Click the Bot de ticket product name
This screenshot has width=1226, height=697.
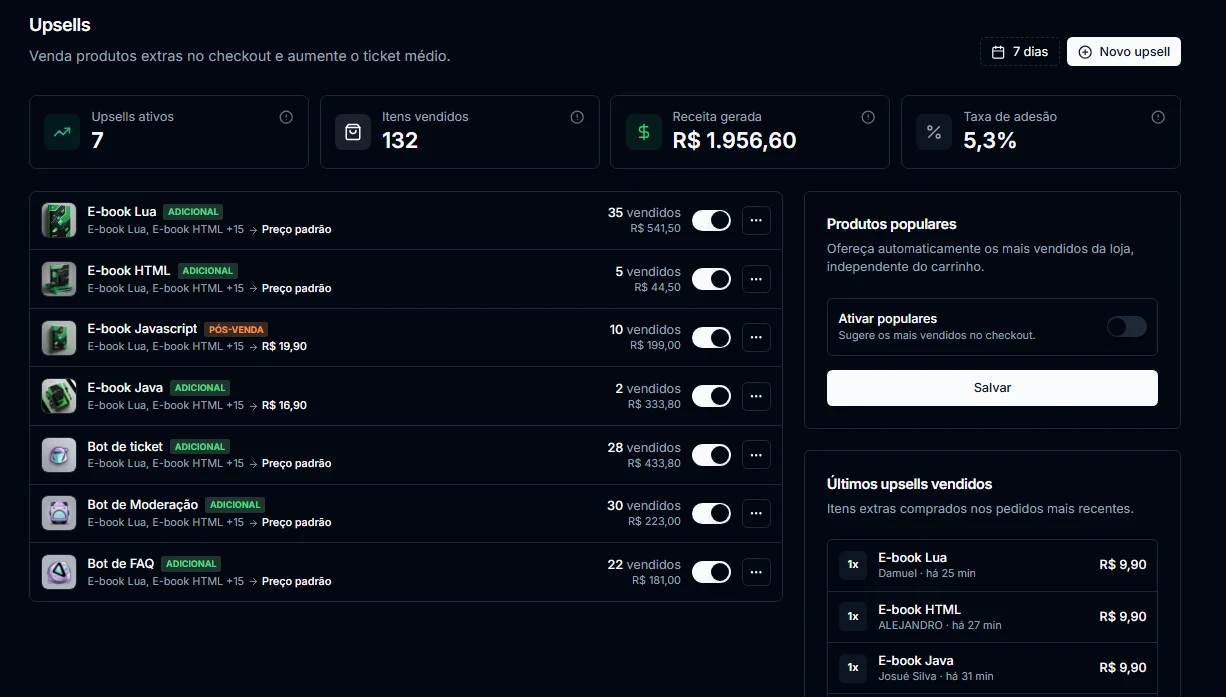click(125, 446)
